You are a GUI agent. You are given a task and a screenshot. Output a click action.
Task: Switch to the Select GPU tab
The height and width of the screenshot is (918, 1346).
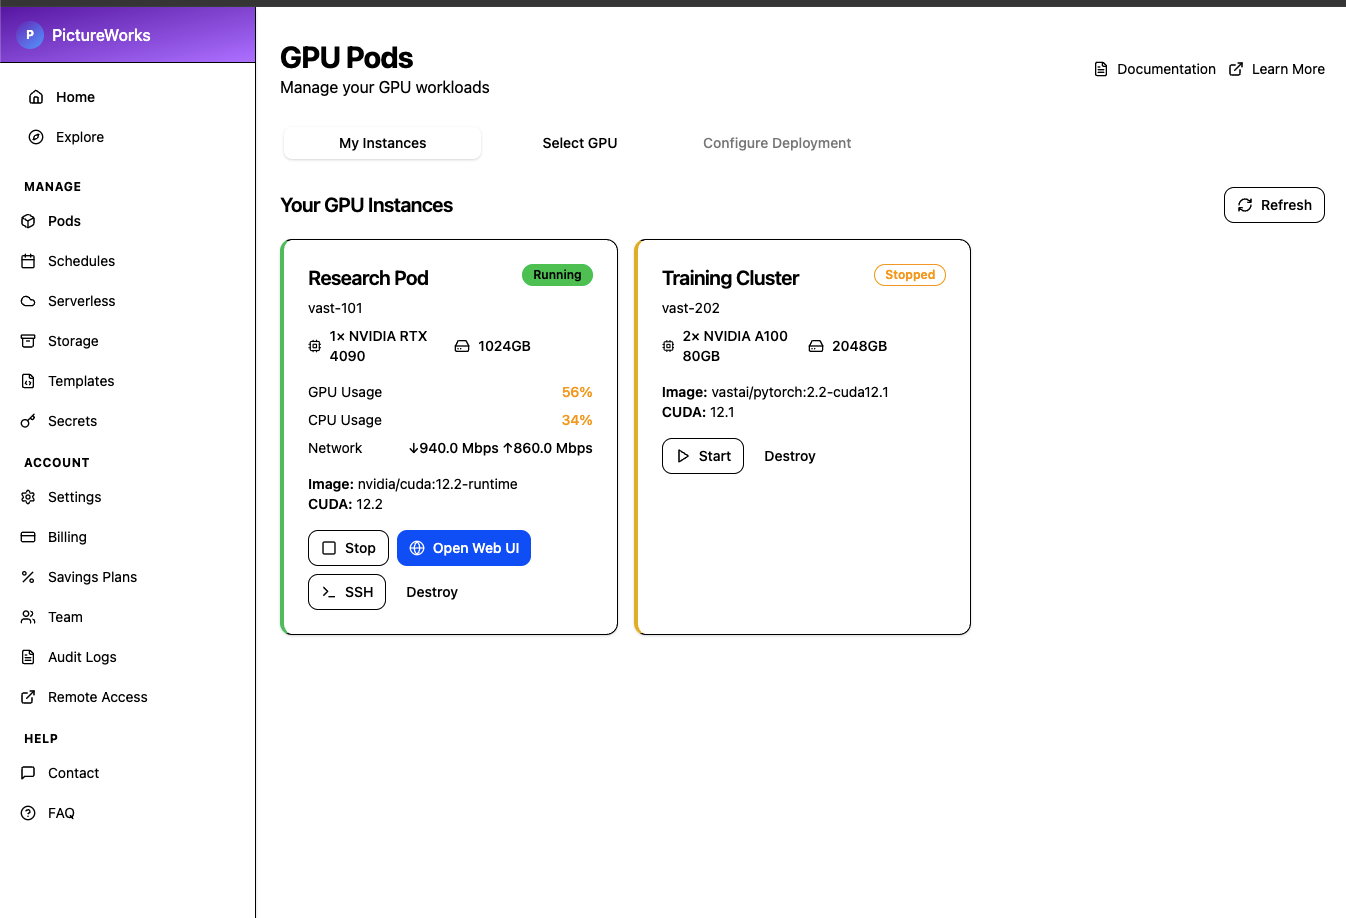580,143
